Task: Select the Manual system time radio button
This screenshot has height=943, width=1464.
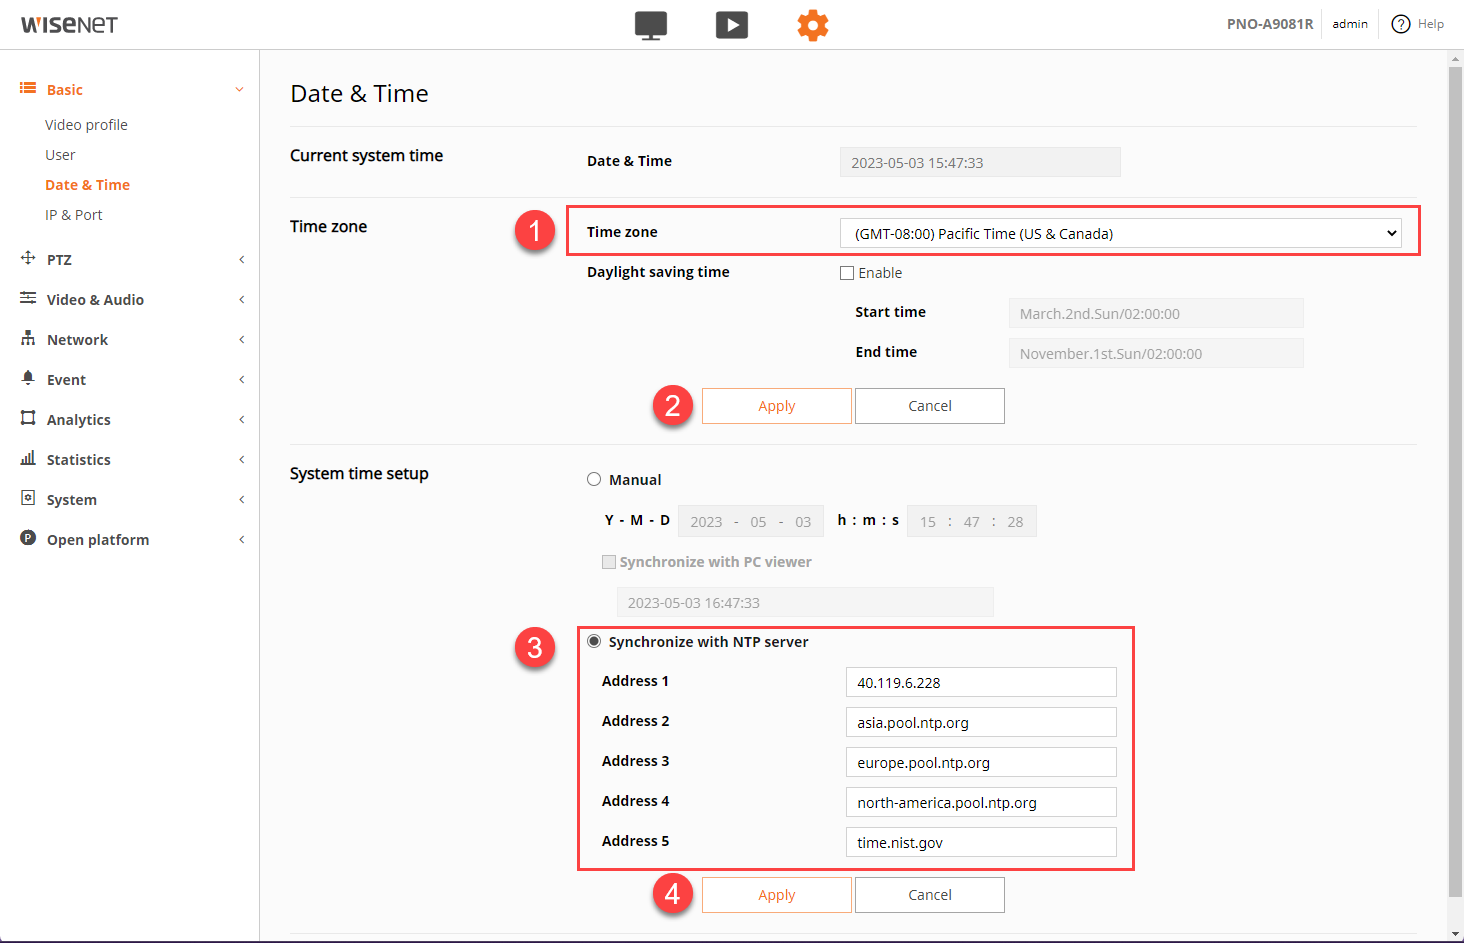Action: 594,479
